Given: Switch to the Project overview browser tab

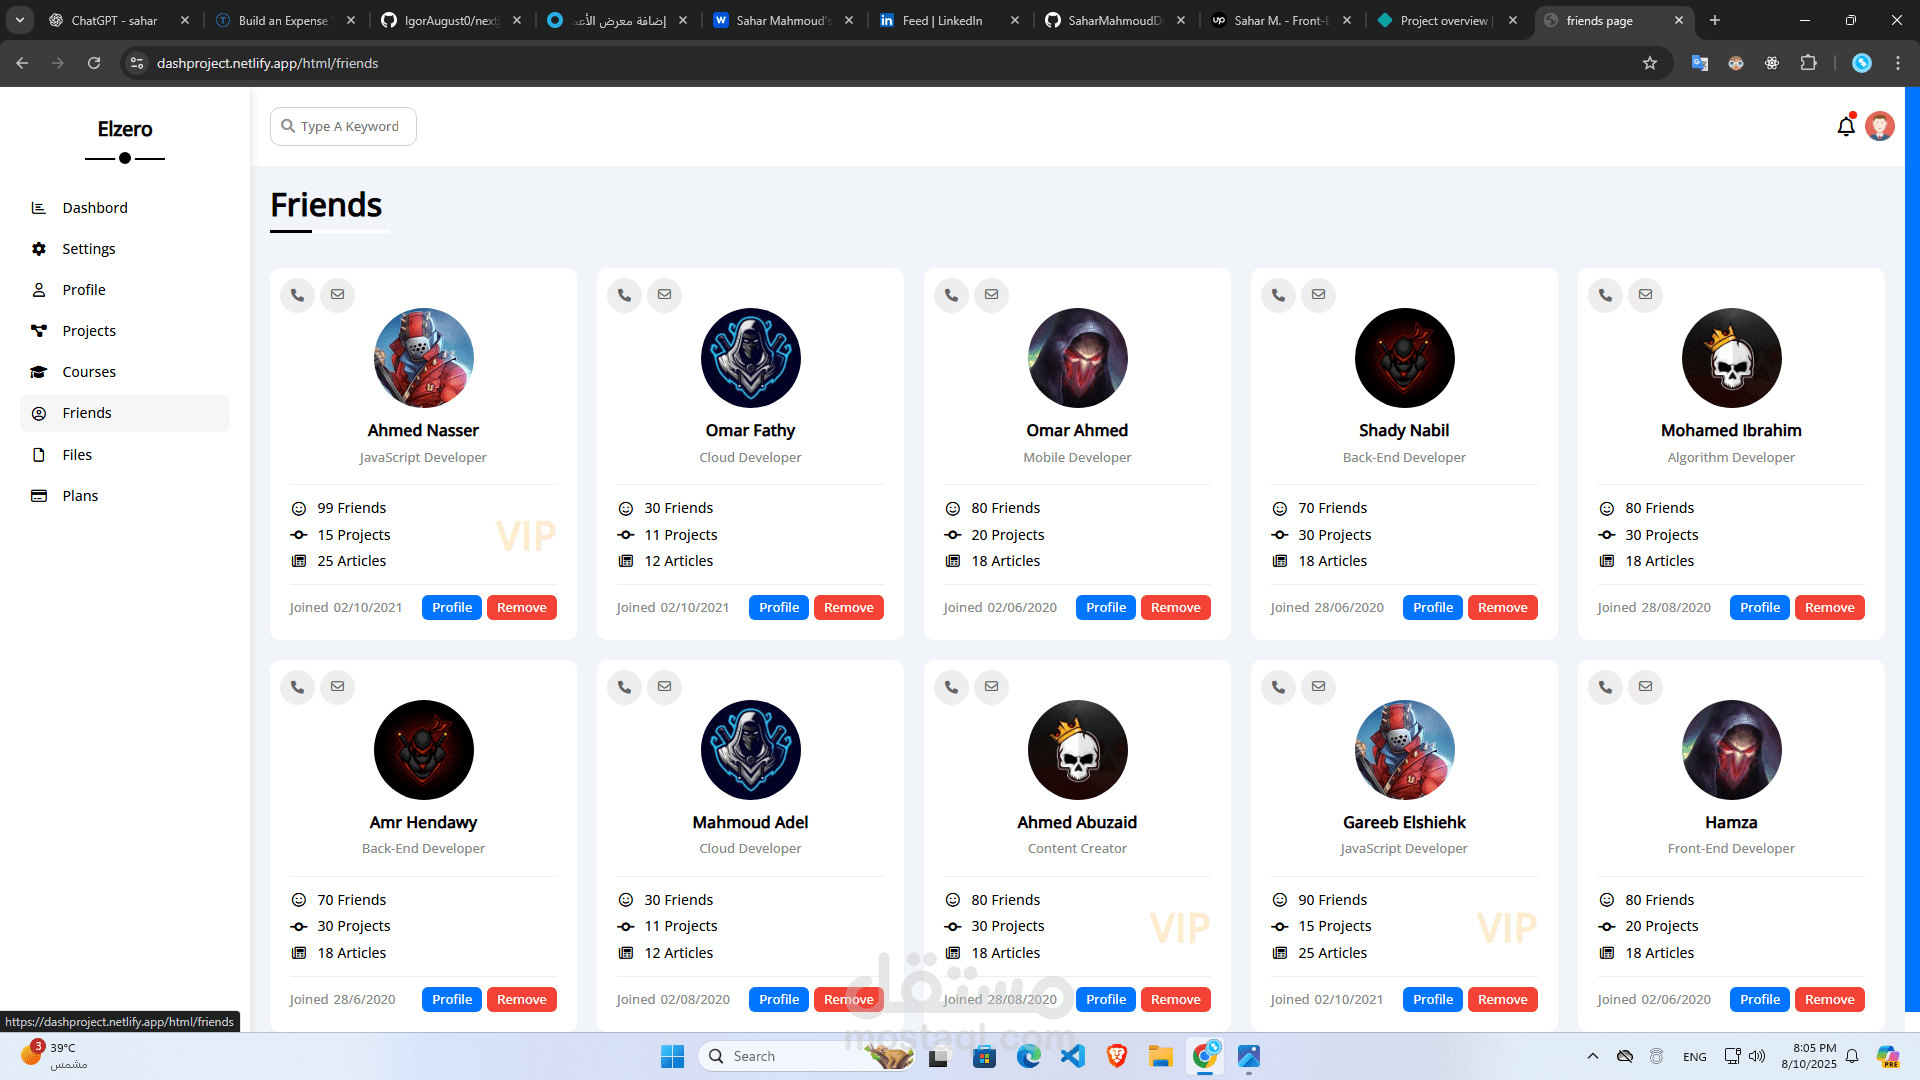Looking at the screenshot, I should click(1443, 20).
